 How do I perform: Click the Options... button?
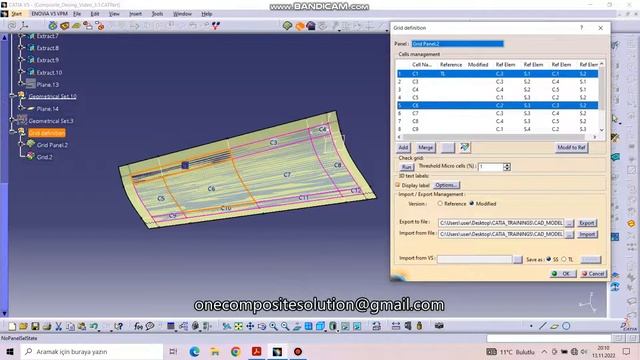(445, 185)
